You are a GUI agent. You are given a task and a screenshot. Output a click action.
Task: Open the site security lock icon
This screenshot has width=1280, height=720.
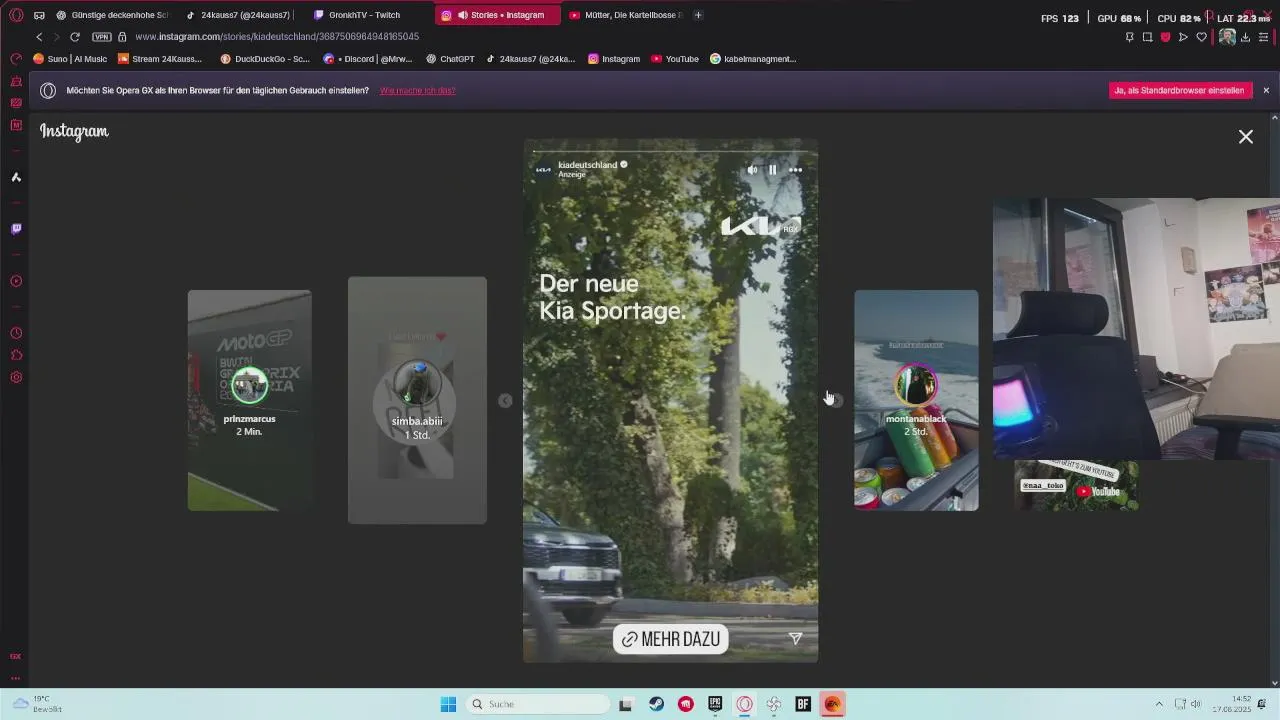(x=122, y=37)
